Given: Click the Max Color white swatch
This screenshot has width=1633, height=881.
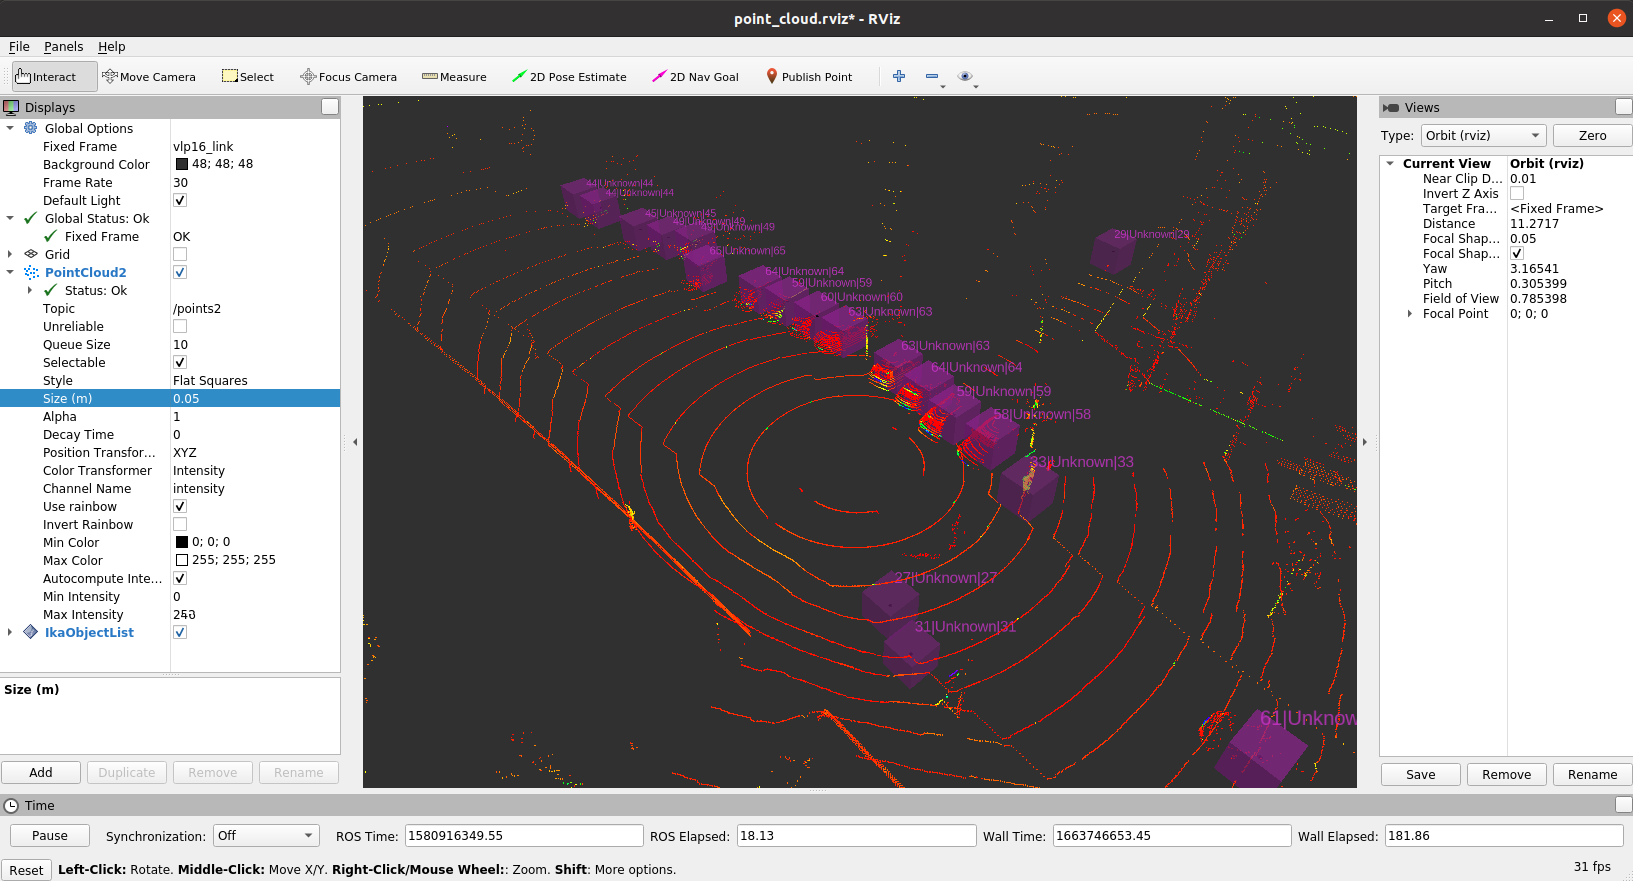Looking at the screenshot, I should click(x=182, y=560).
